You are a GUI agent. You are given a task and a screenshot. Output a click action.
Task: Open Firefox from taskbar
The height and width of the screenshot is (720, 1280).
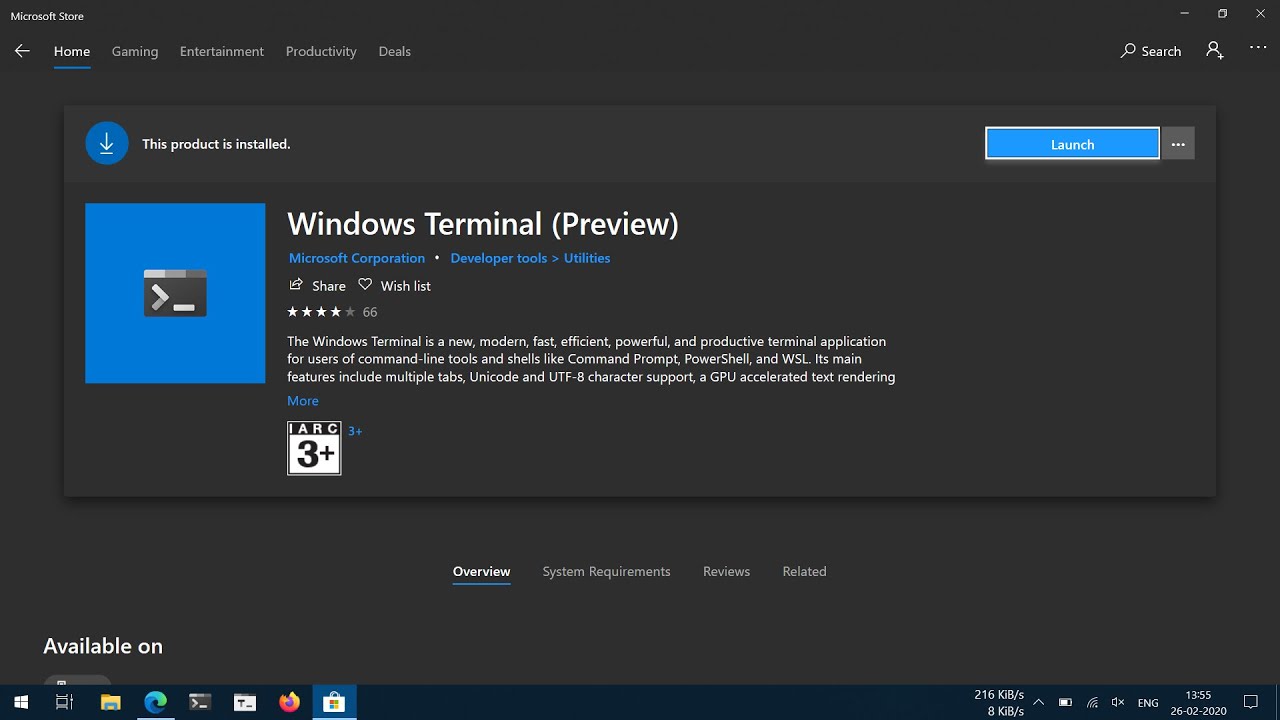(x=290, y=702)
